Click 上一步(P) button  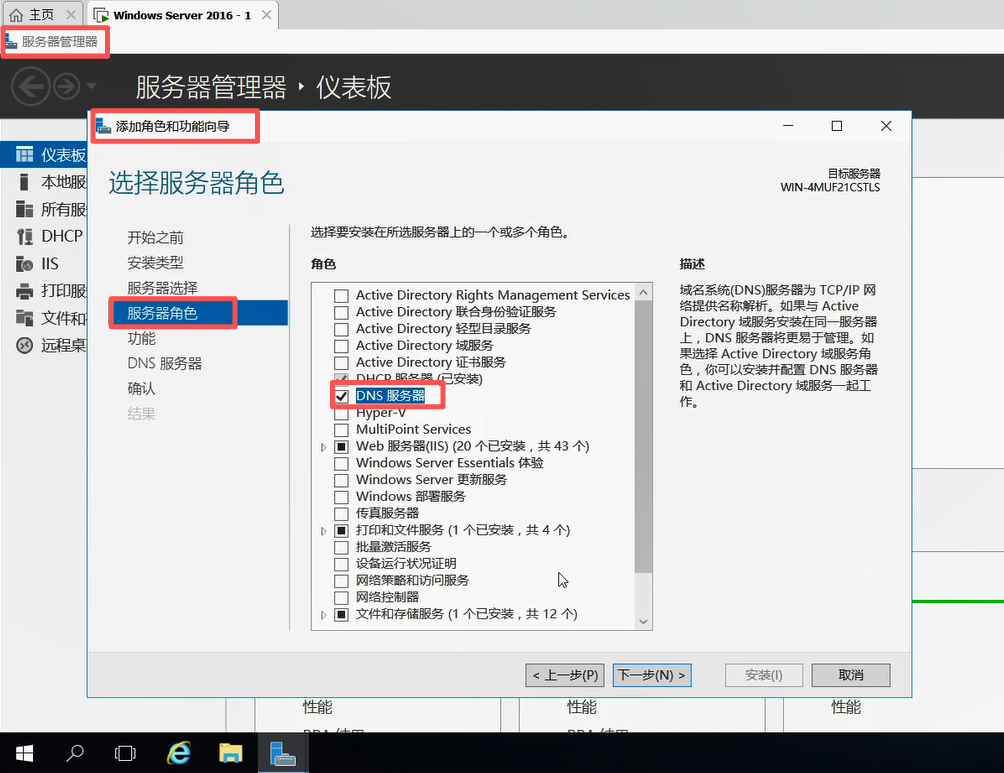click(565, 675)
